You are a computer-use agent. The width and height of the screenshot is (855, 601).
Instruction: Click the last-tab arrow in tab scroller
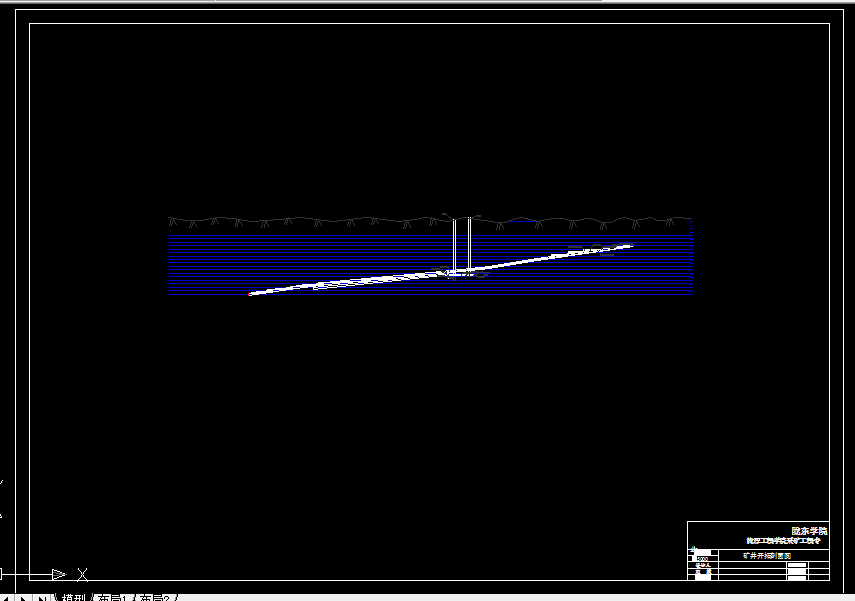pos(41,598)
